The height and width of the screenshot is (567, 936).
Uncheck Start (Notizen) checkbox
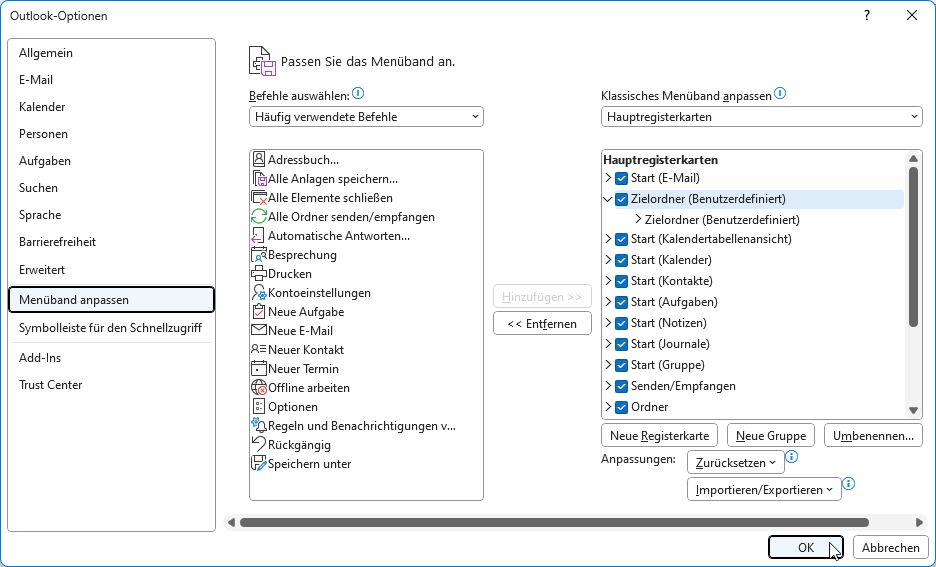click(x=621, y=323)
